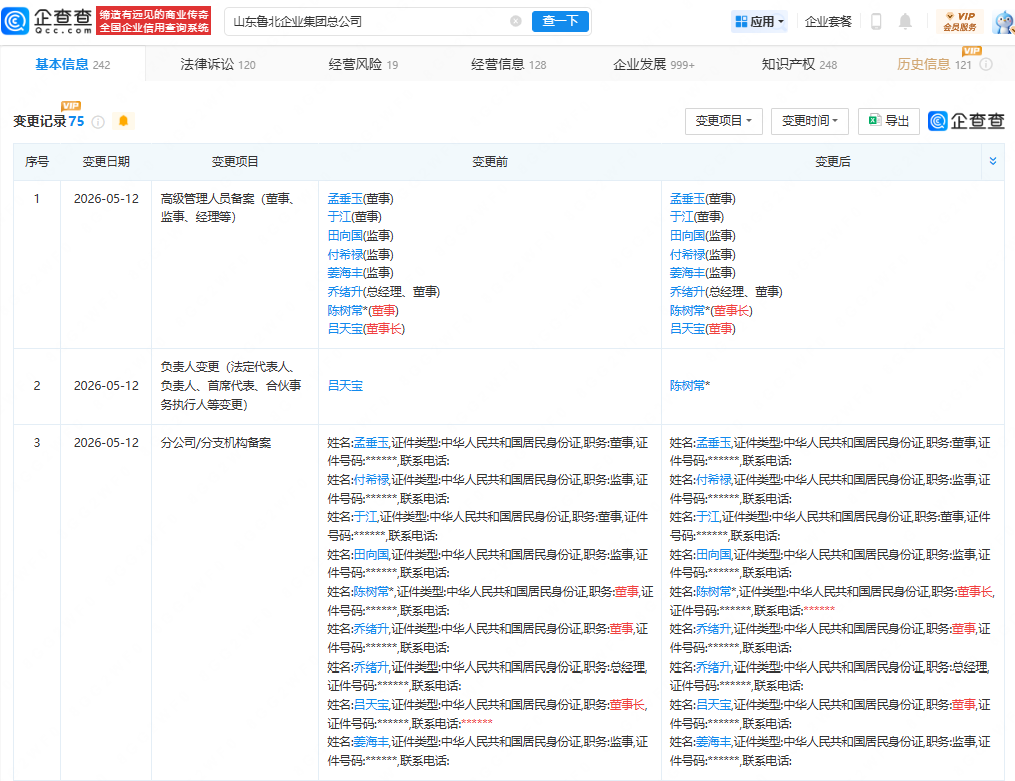Viewport: 1015px width, 781px height.
Task: Export records with the 导出 button
Action: click(889, 121)
